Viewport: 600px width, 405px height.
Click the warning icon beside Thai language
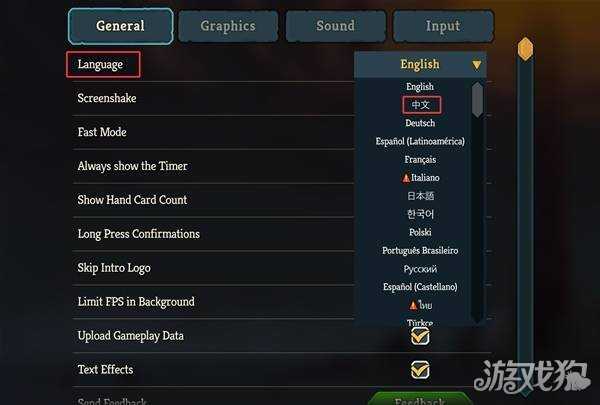click(x=413, y=305)
